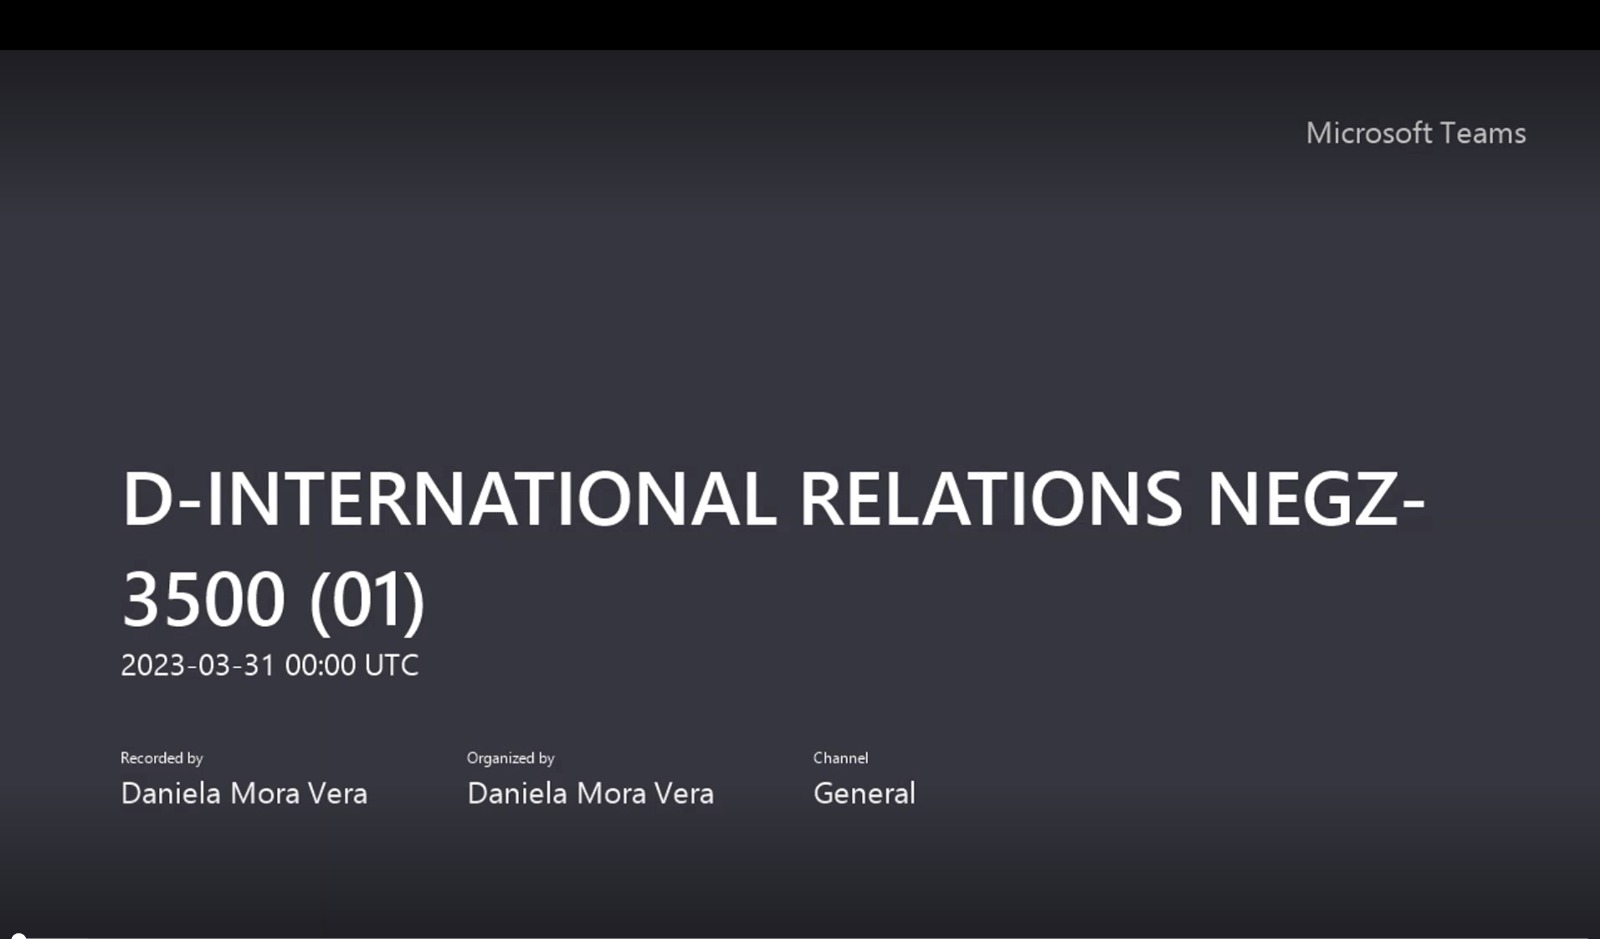
Task: Click the Channel label
Action: tap(840, 758)
